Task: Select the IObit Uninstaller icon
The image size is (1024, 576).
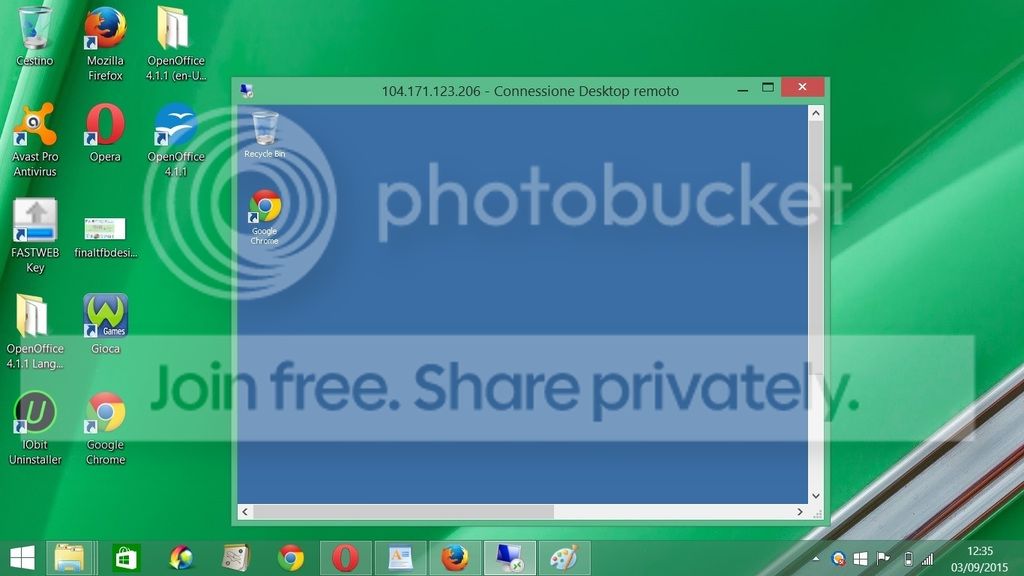Action: tap(35, 428)
